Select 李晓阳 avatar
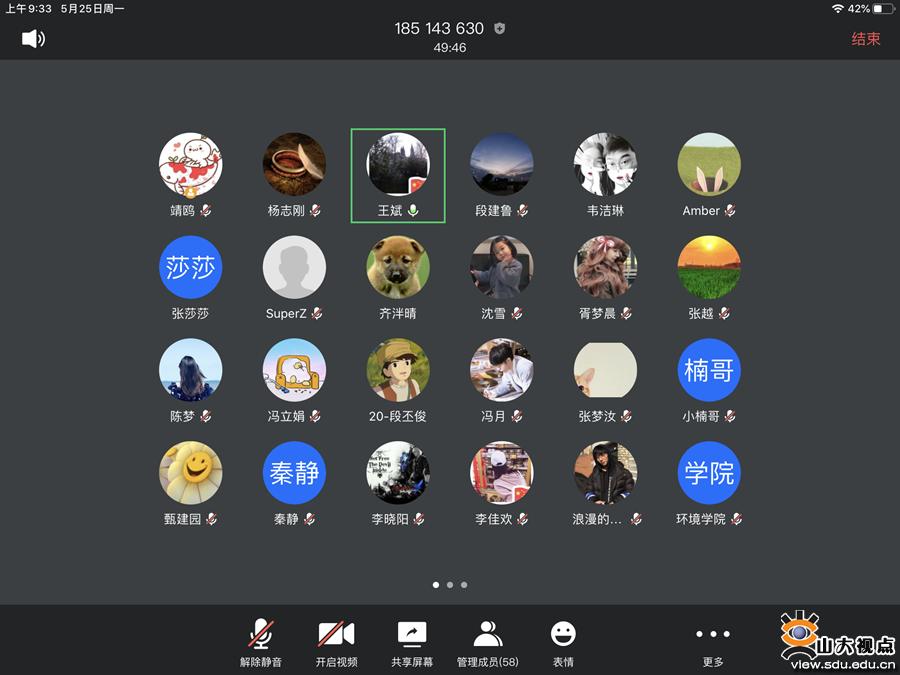This screenshot has height=675, width=900. coord(398,472)
